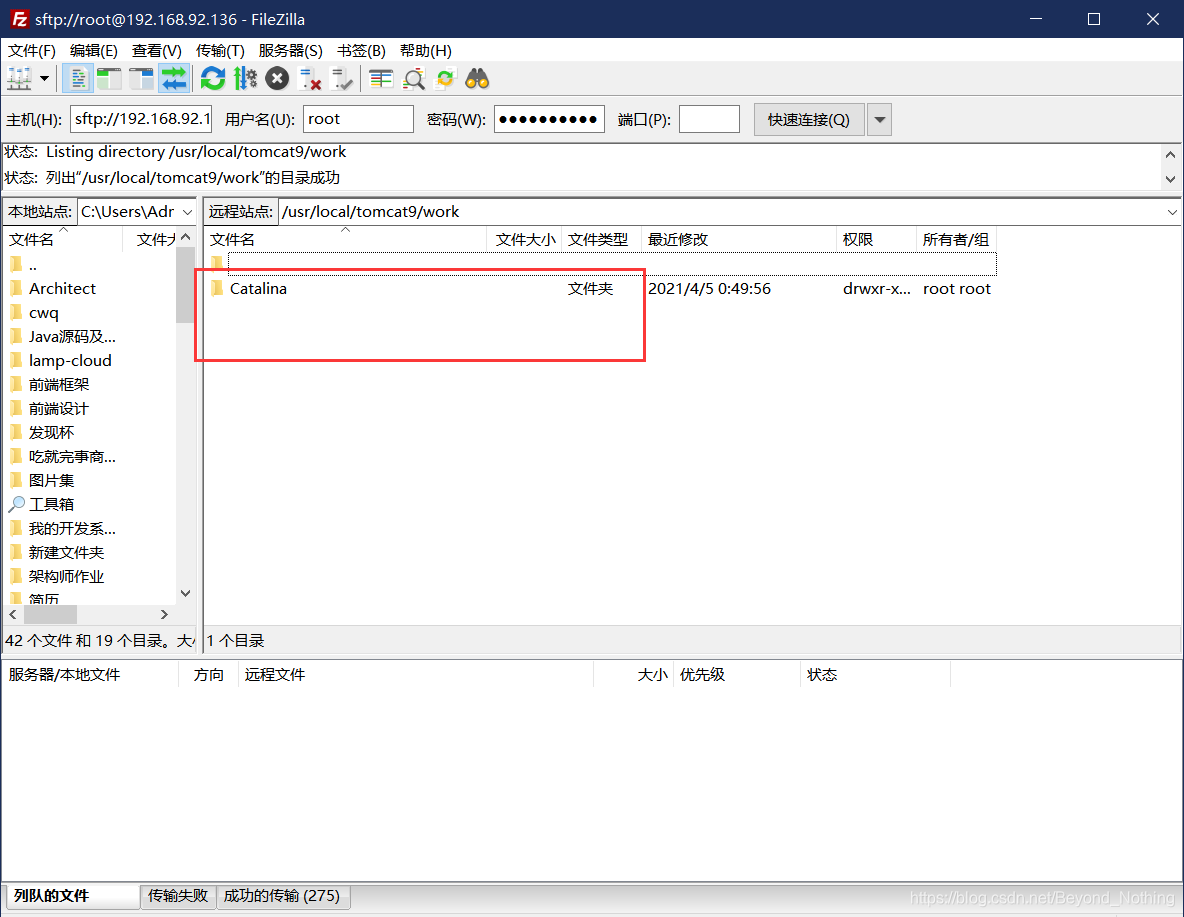This screenshot has height=917, width=1184.
Task: Switch to the 传输失败 tab
Action: 178,896
